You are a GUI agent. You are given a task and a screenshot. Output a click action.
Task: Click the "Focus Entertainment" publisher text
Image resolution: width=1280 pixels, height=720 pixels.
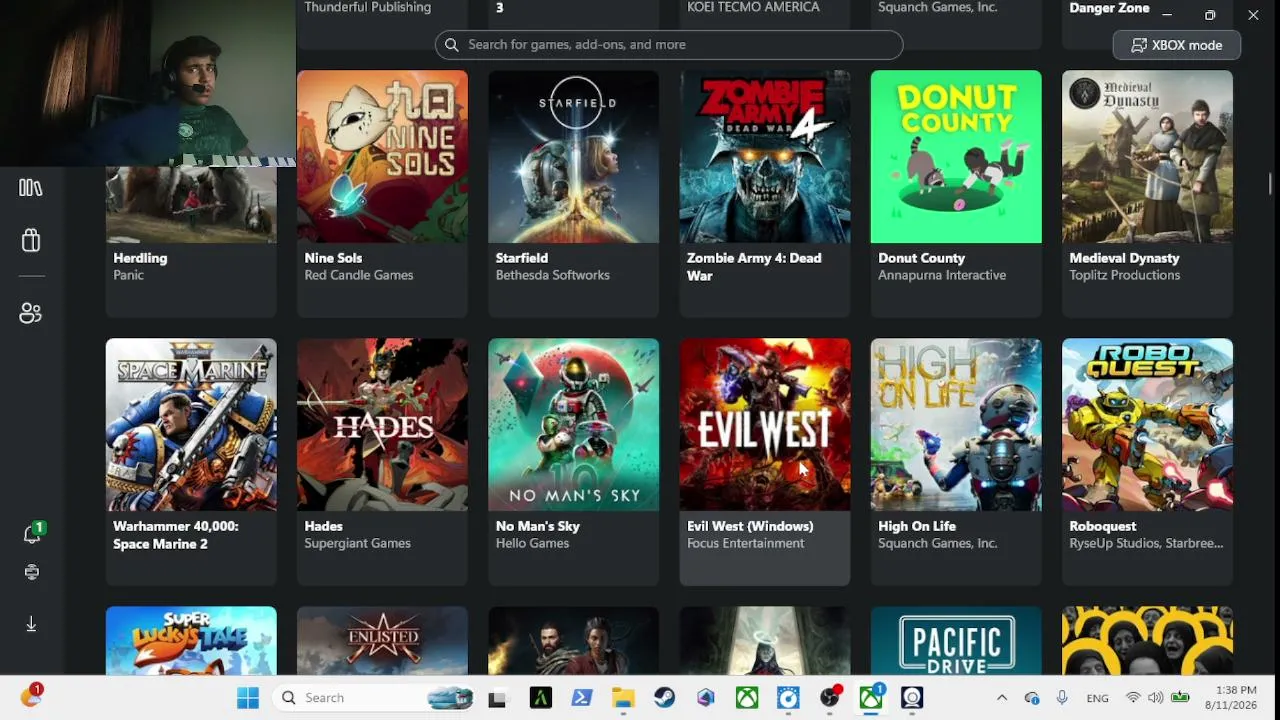tap(745, 543)
